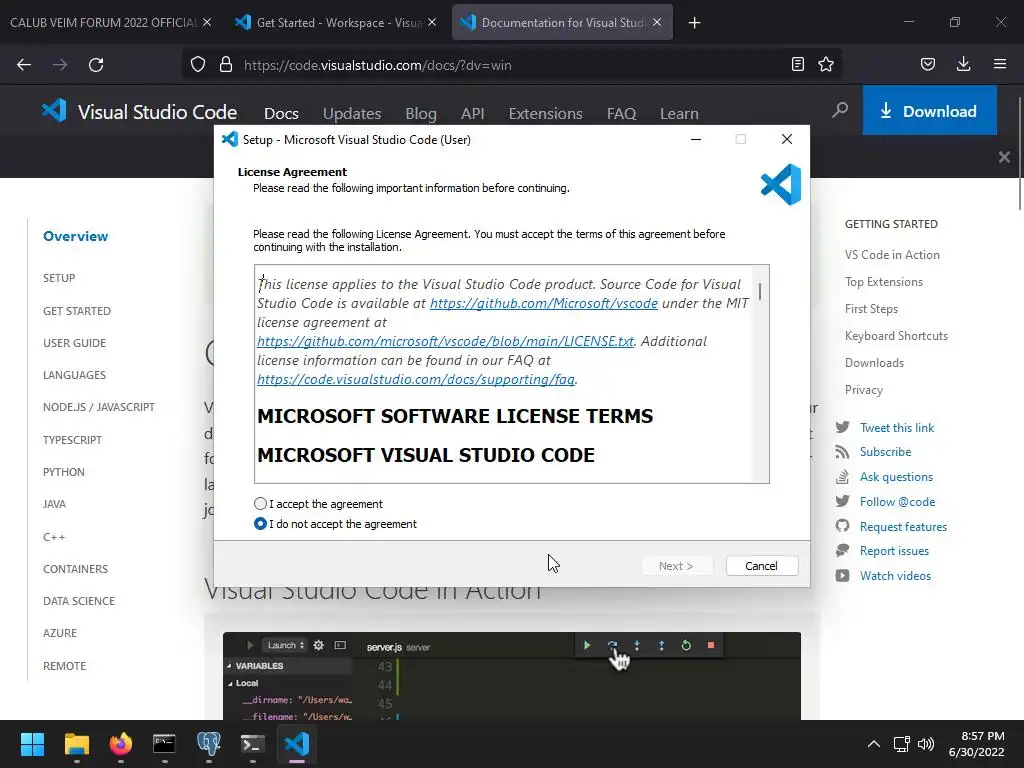The width and height of the screenshot is (1024, 768).
Task: Open the Updates nav item
Action: tap(352, 114)
